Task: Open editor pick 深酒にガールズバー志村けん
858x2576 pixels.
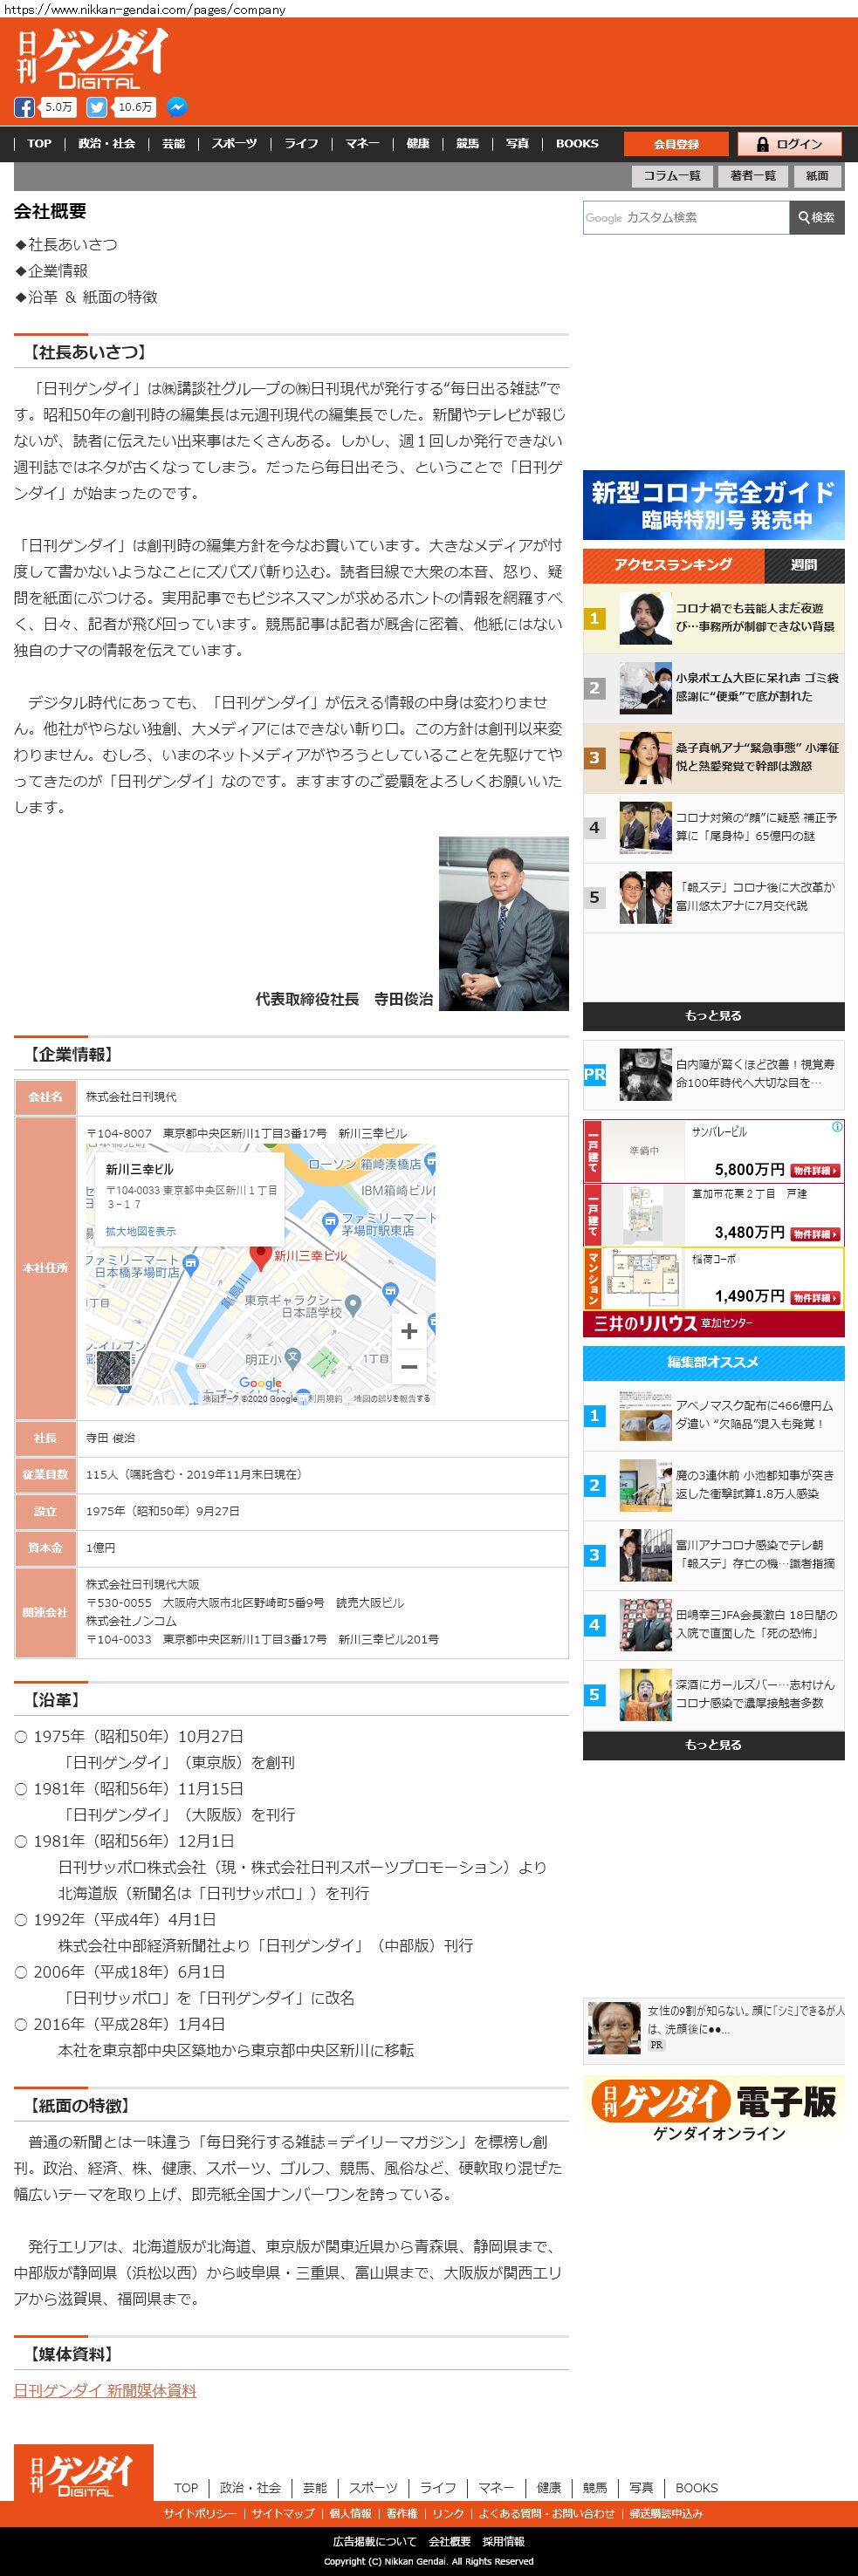Action: click(714, 1694)
